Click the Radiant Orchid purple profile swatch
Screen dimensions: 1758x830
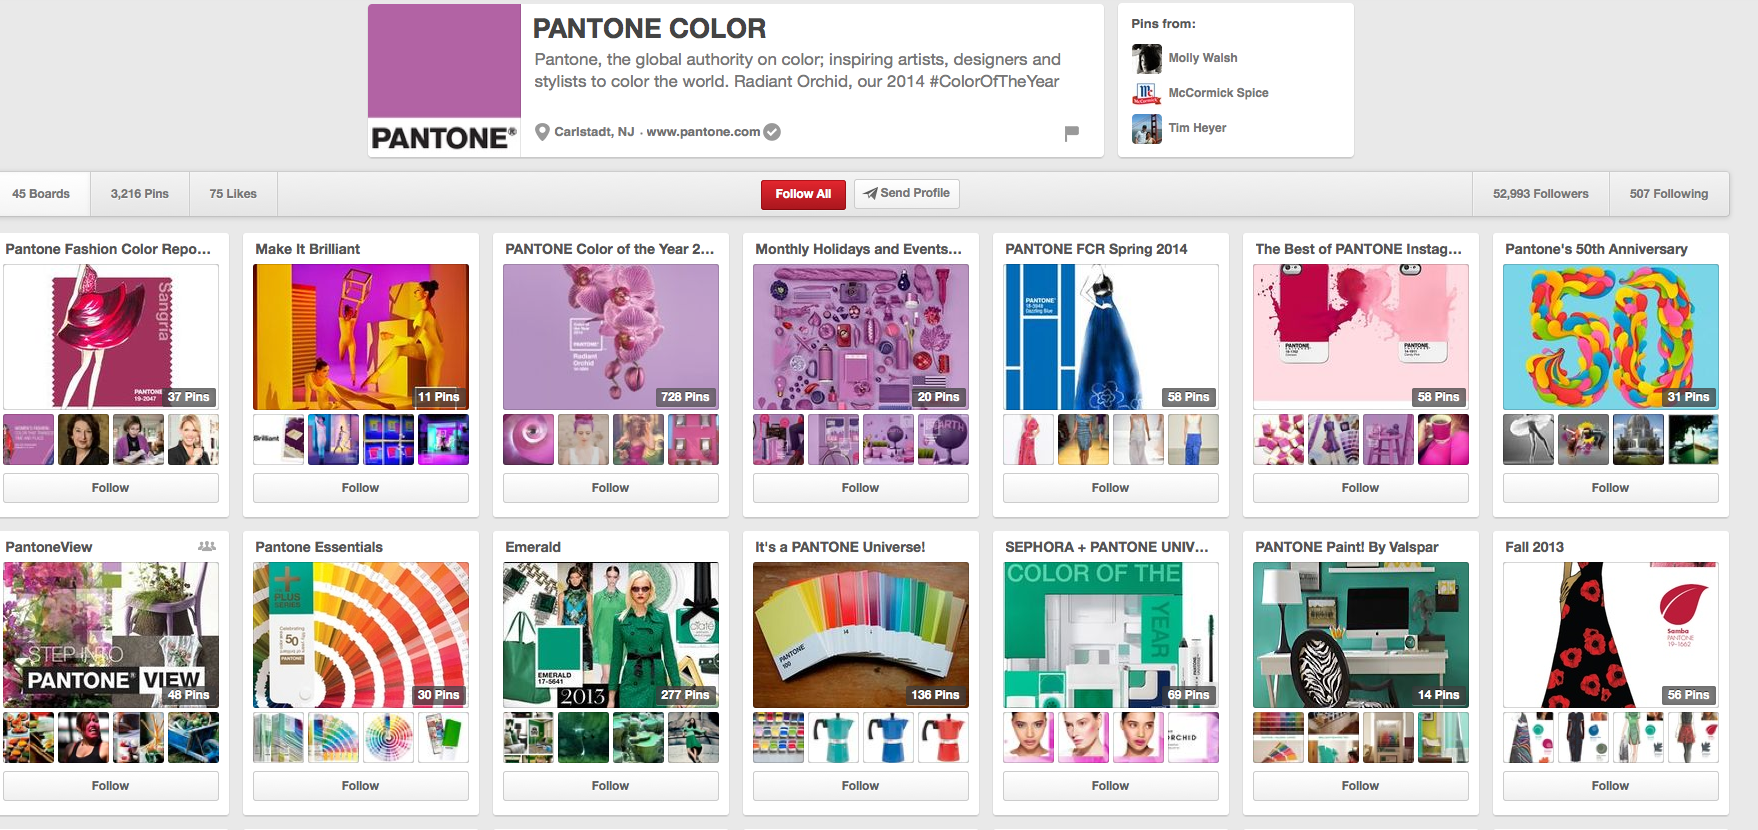444,61
